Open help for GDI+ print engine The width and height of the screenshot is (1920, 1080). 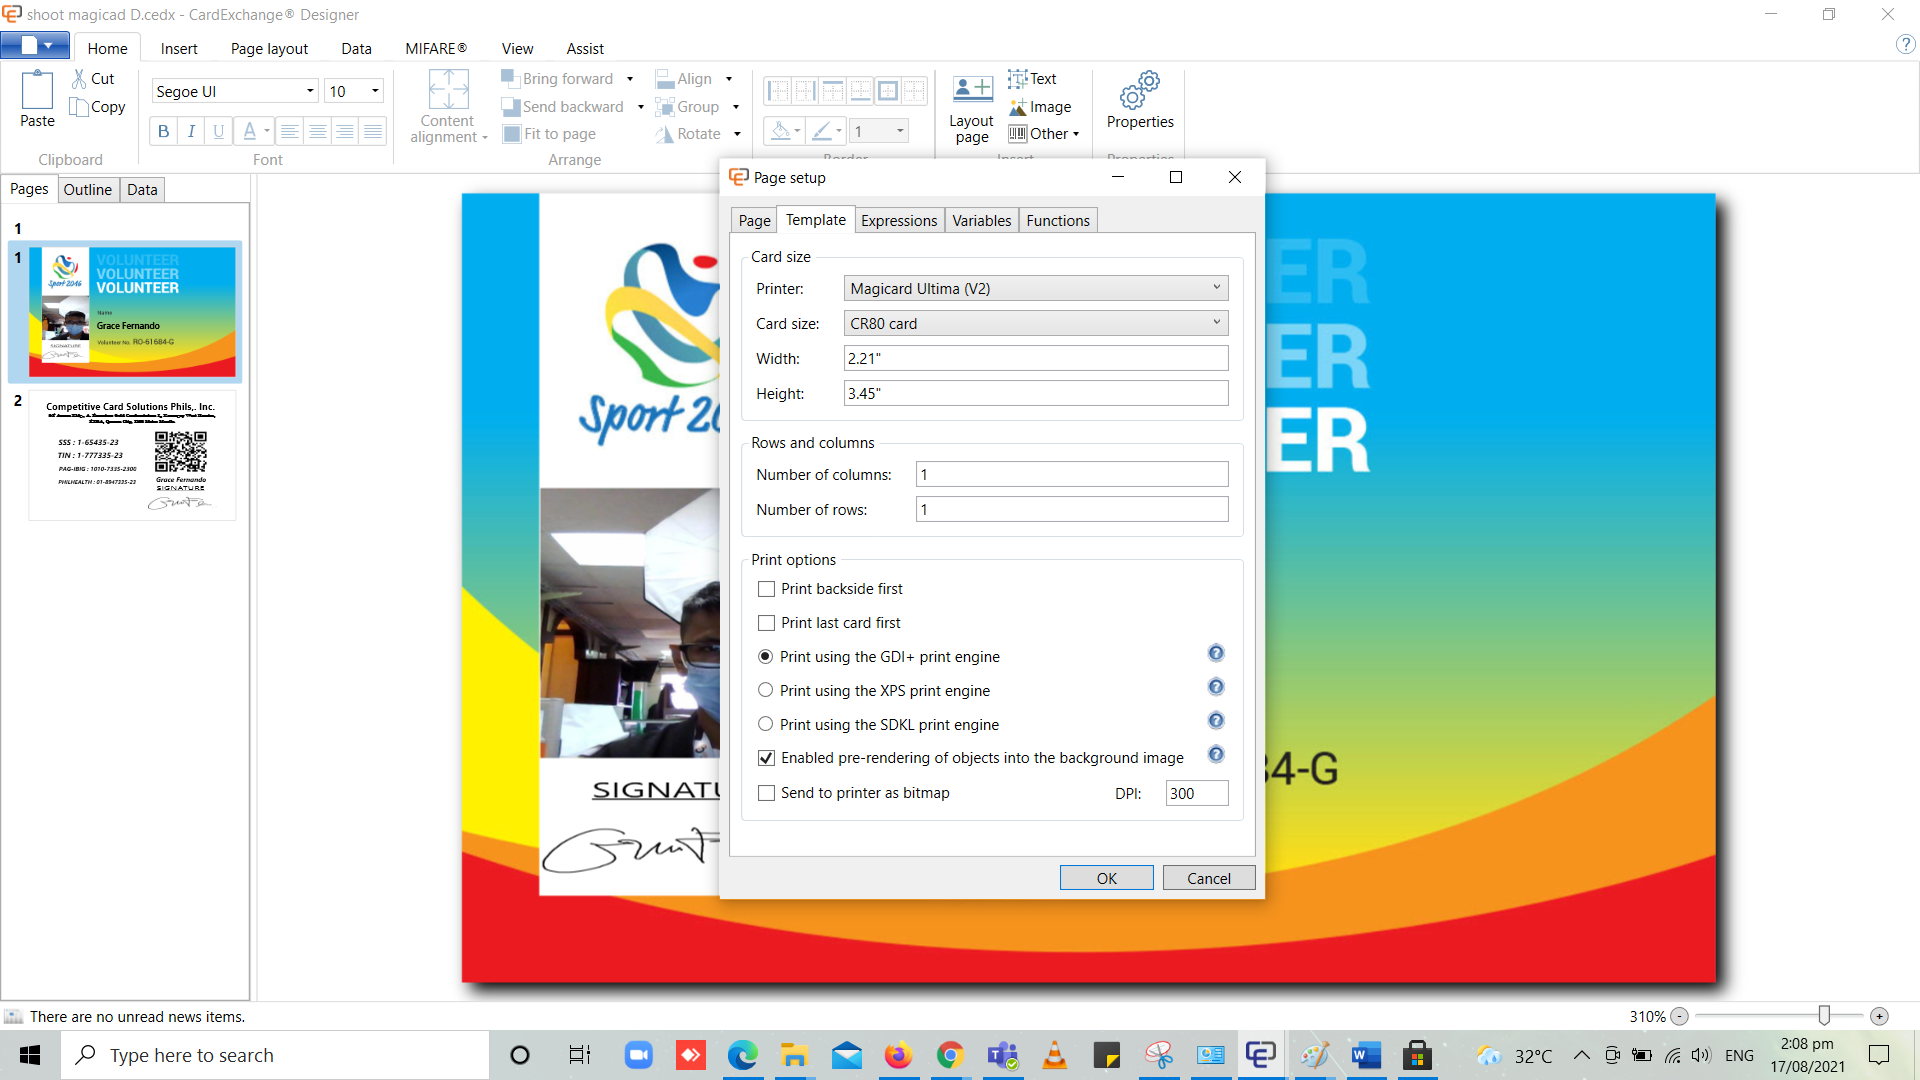coord(1216,653)
